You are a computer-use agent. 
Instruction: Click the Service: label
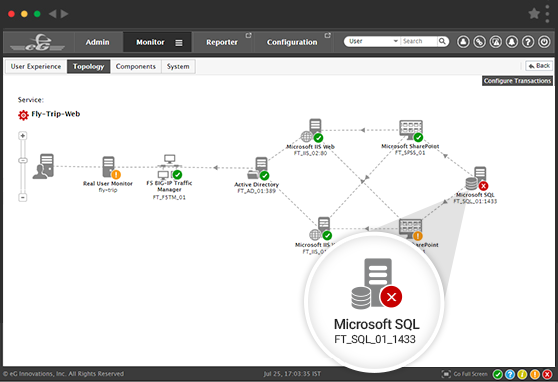point(31,100)
